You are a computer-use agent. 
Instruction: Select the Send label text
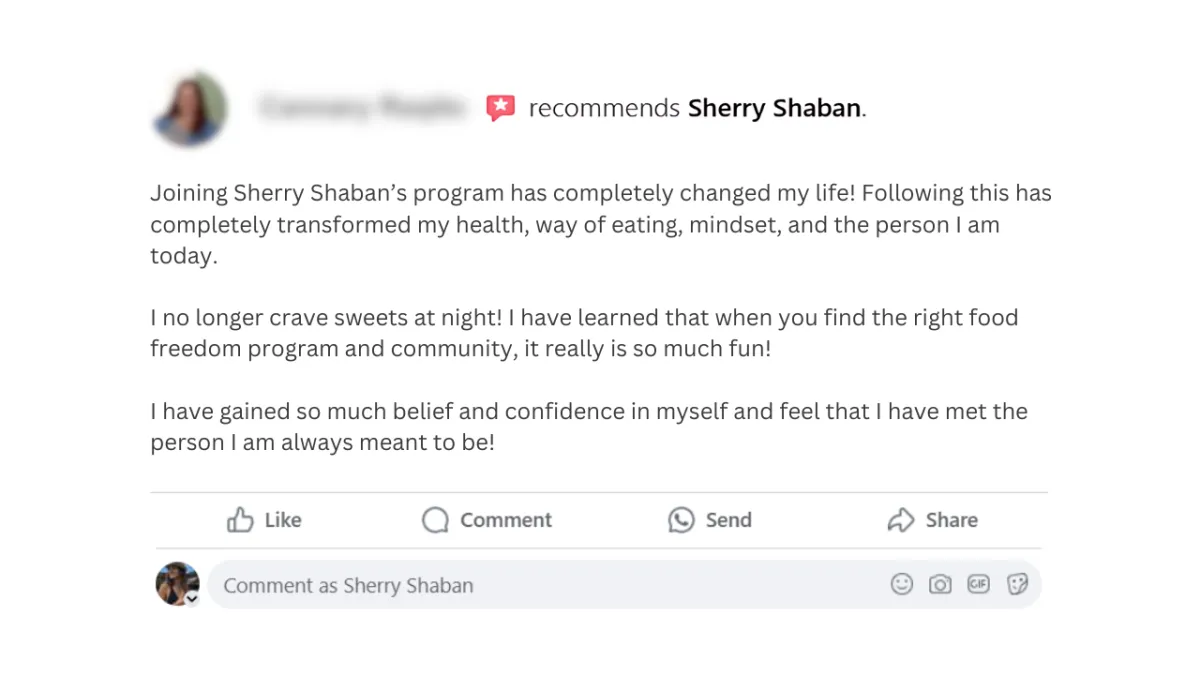pyautogui.click(x=729, y=520)
